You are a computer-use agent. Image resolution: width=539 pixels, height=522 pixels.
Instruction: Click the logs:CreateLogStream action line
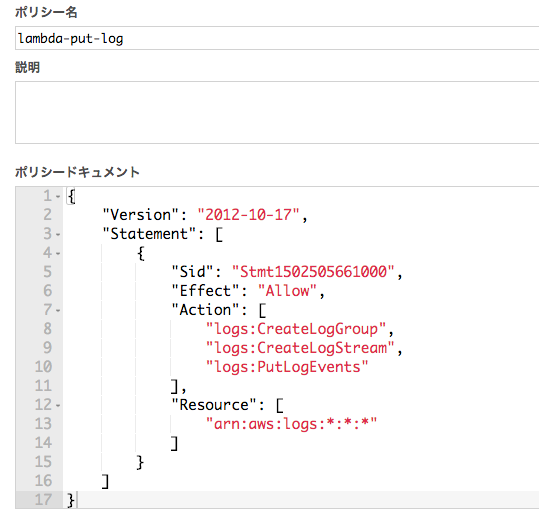point(300,348)
